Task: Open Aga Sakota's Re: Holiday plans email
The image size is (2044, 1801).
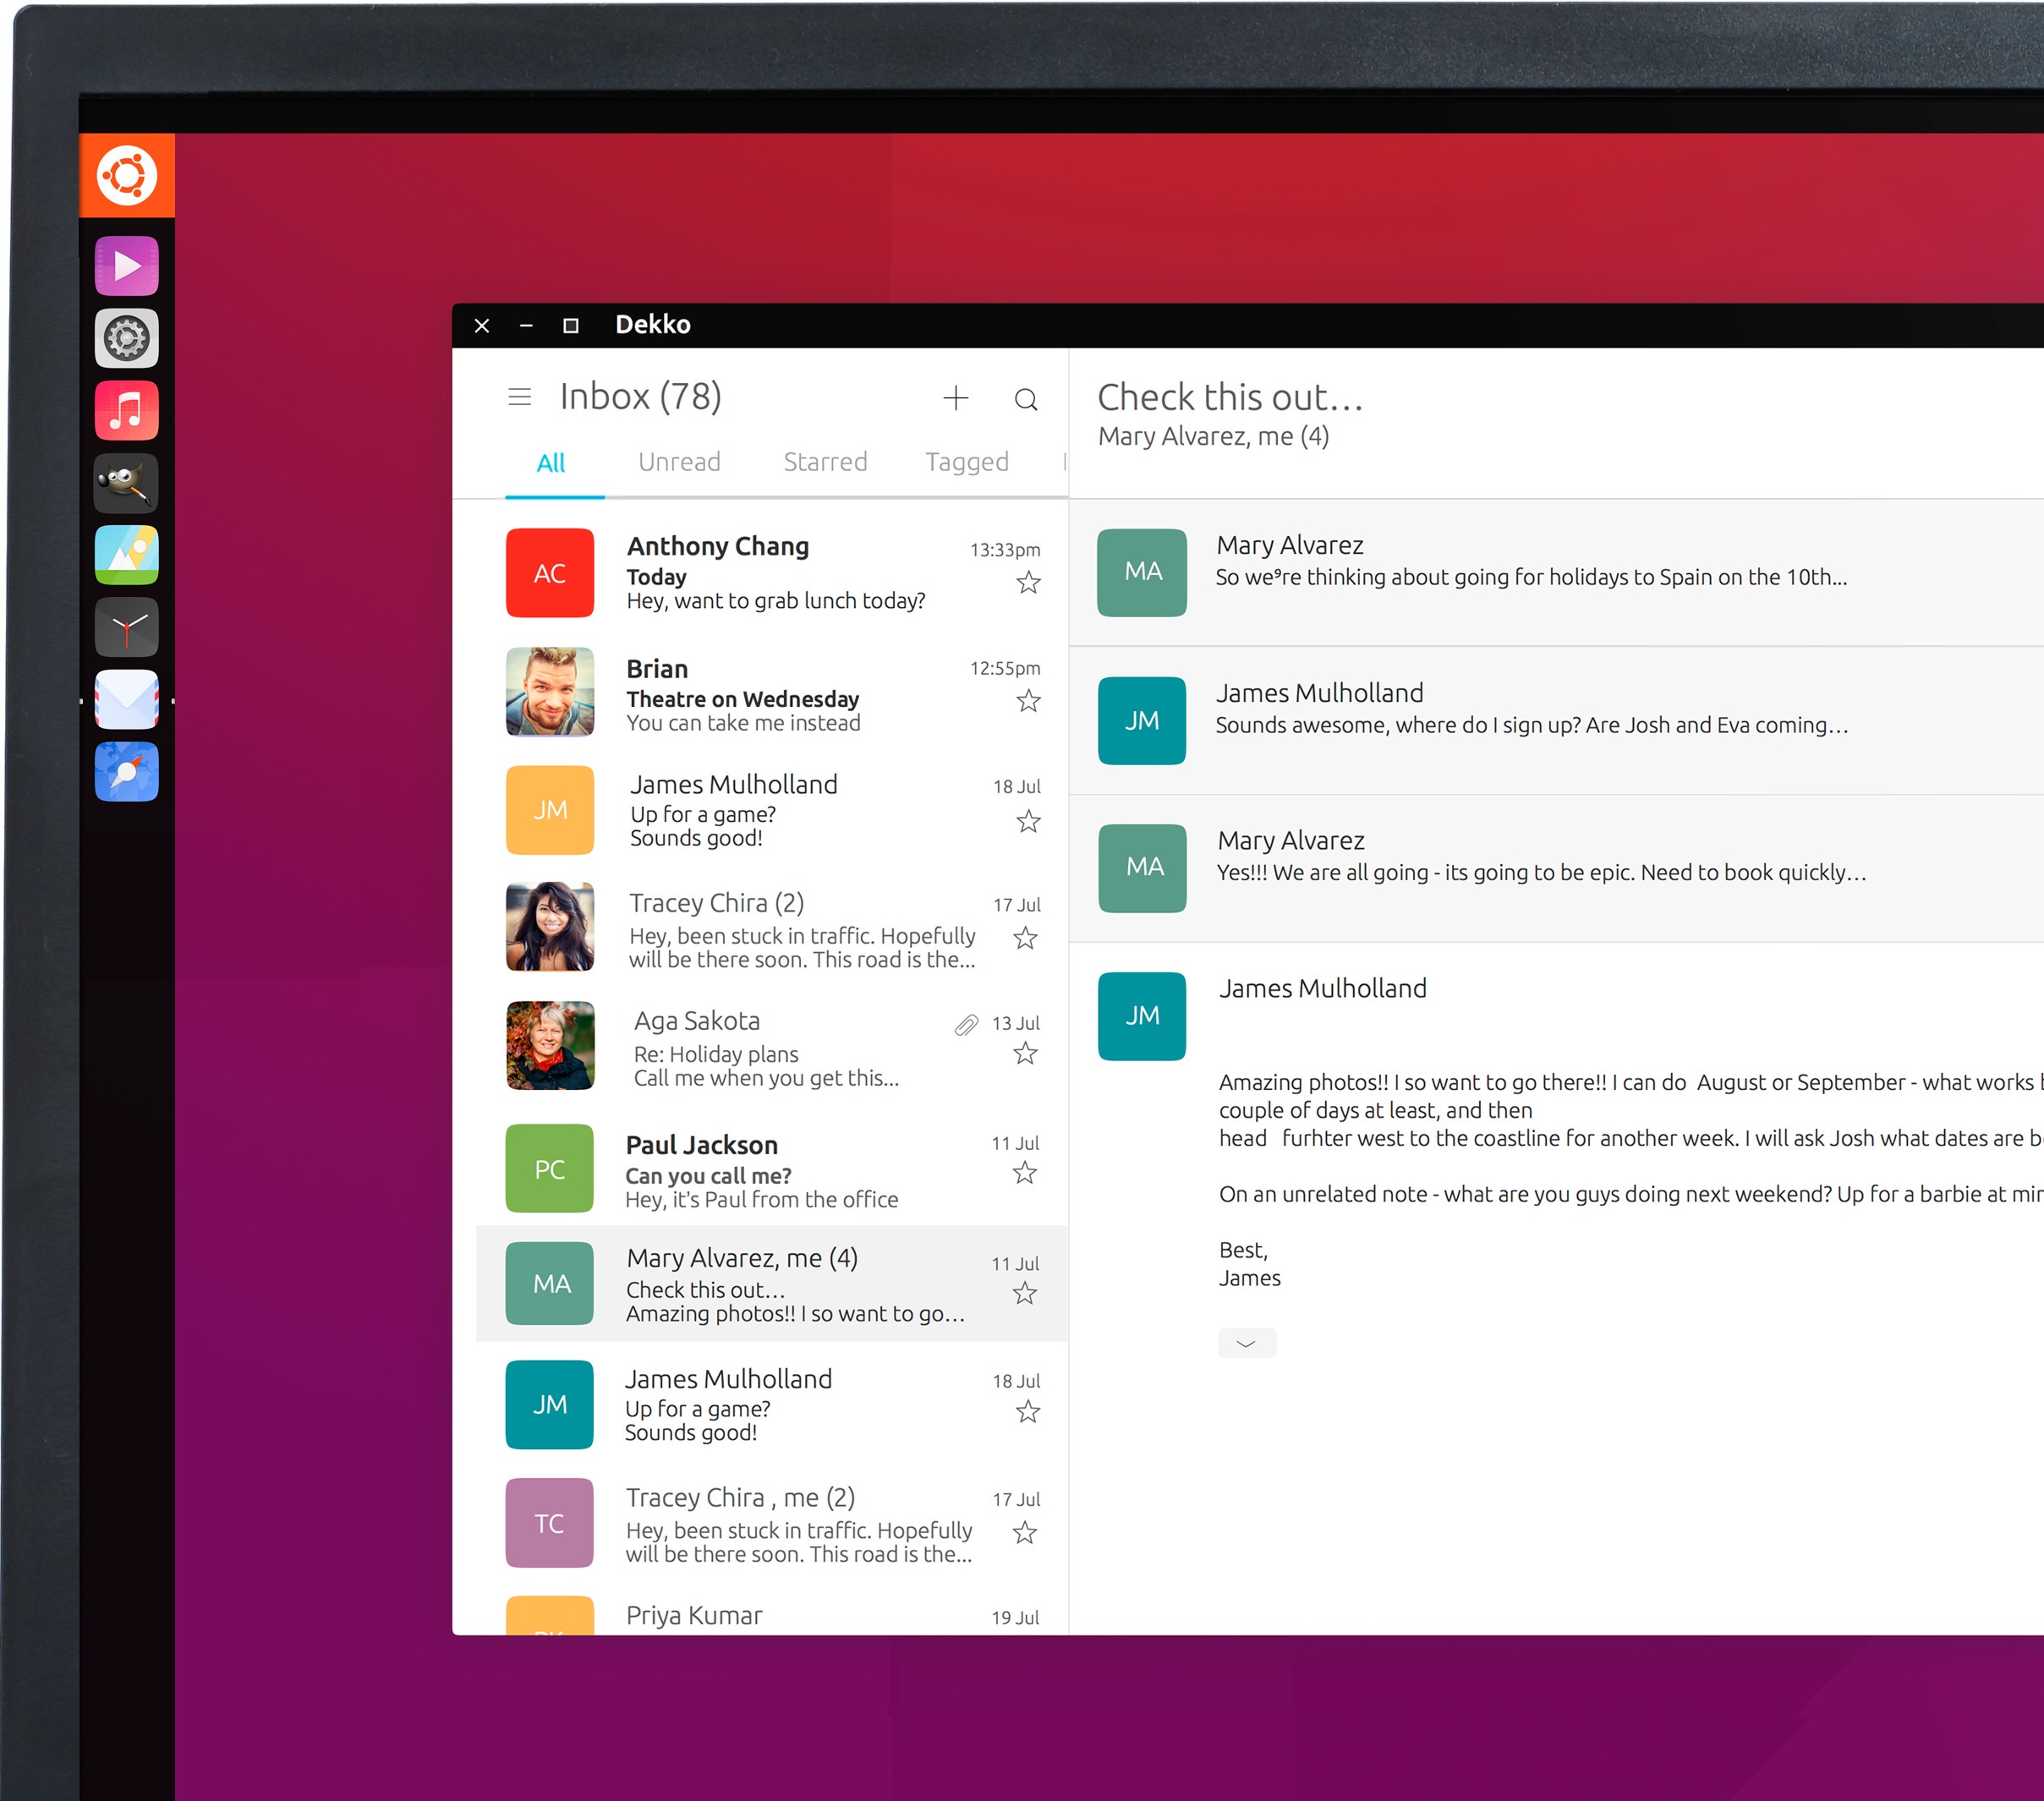Action: (x=772, y=1048)
